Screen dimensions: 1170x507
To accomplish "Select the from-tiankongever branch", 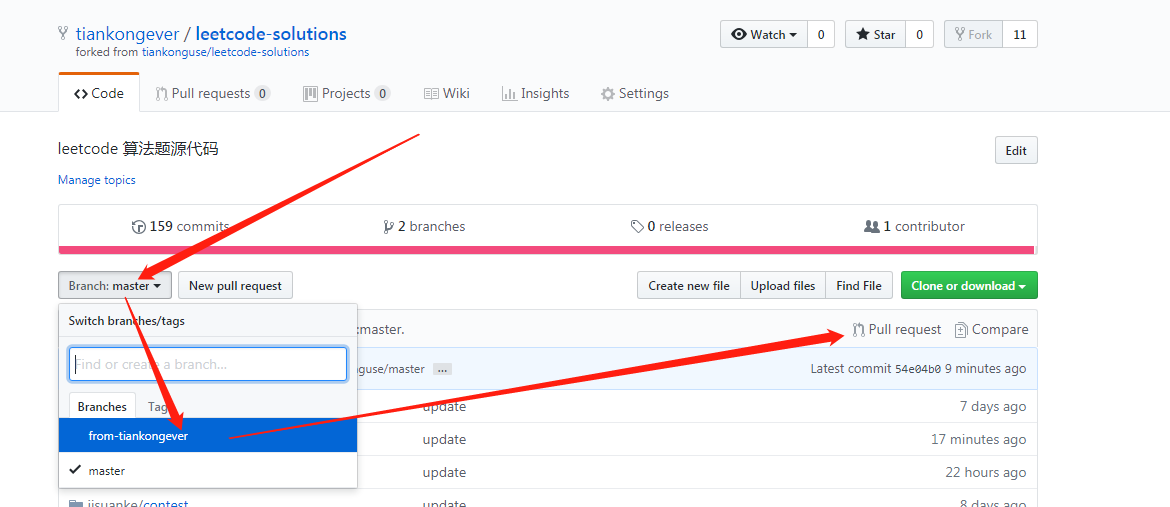I will [208, 435].
